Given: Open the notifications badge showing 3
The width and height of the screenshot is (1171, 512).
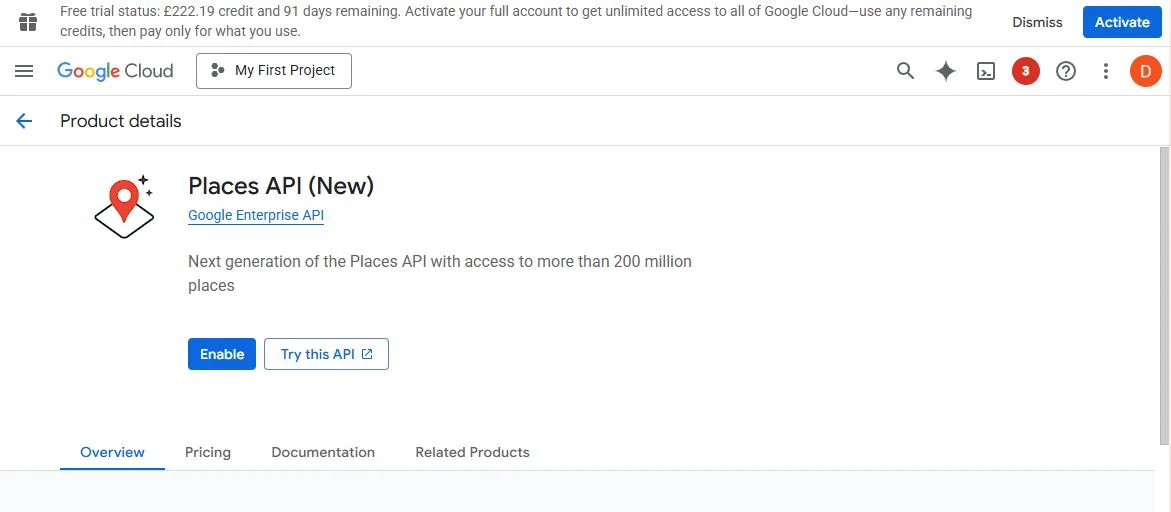Looking at the screenshot, I should point(1025,71).
